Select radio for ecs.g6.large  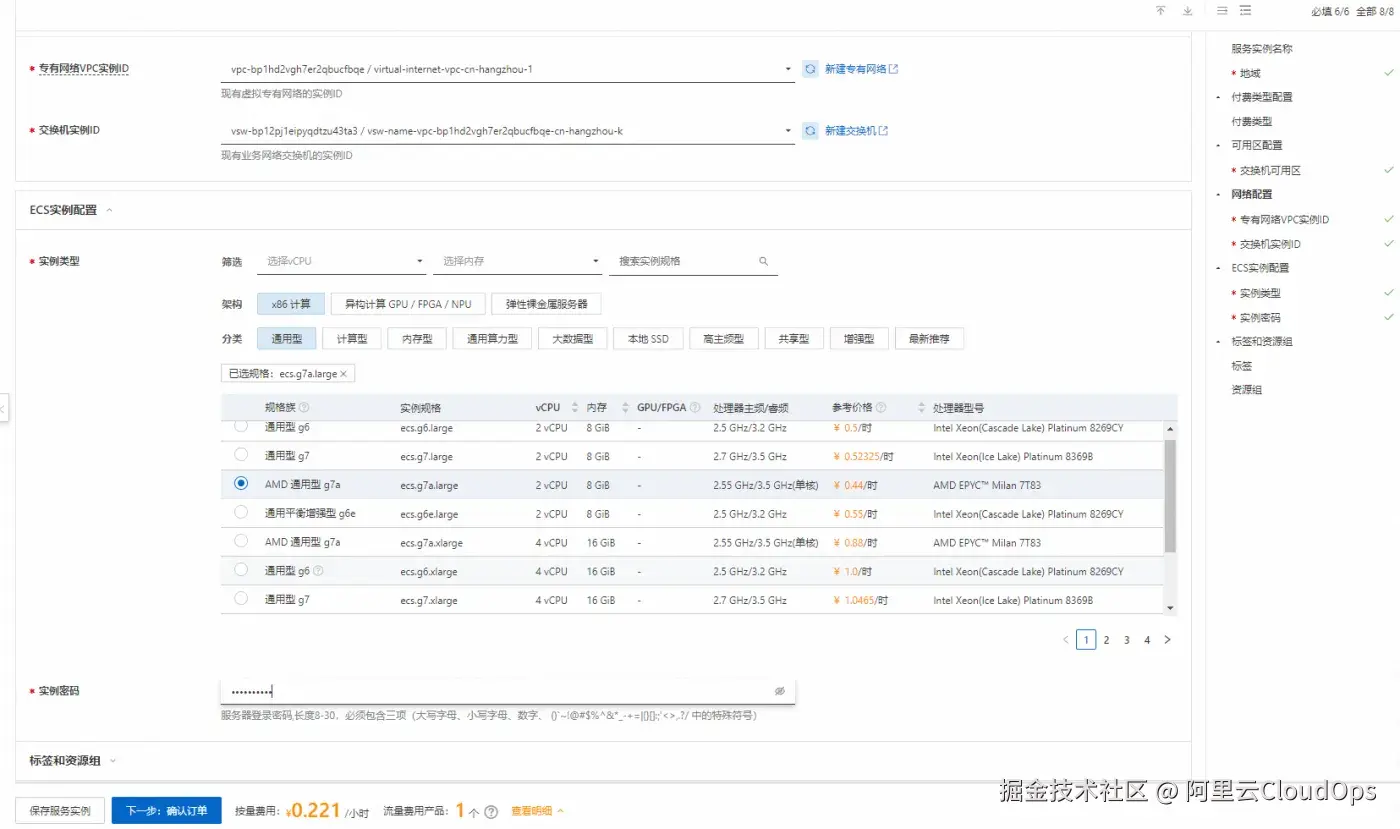(x=241, y=427)
